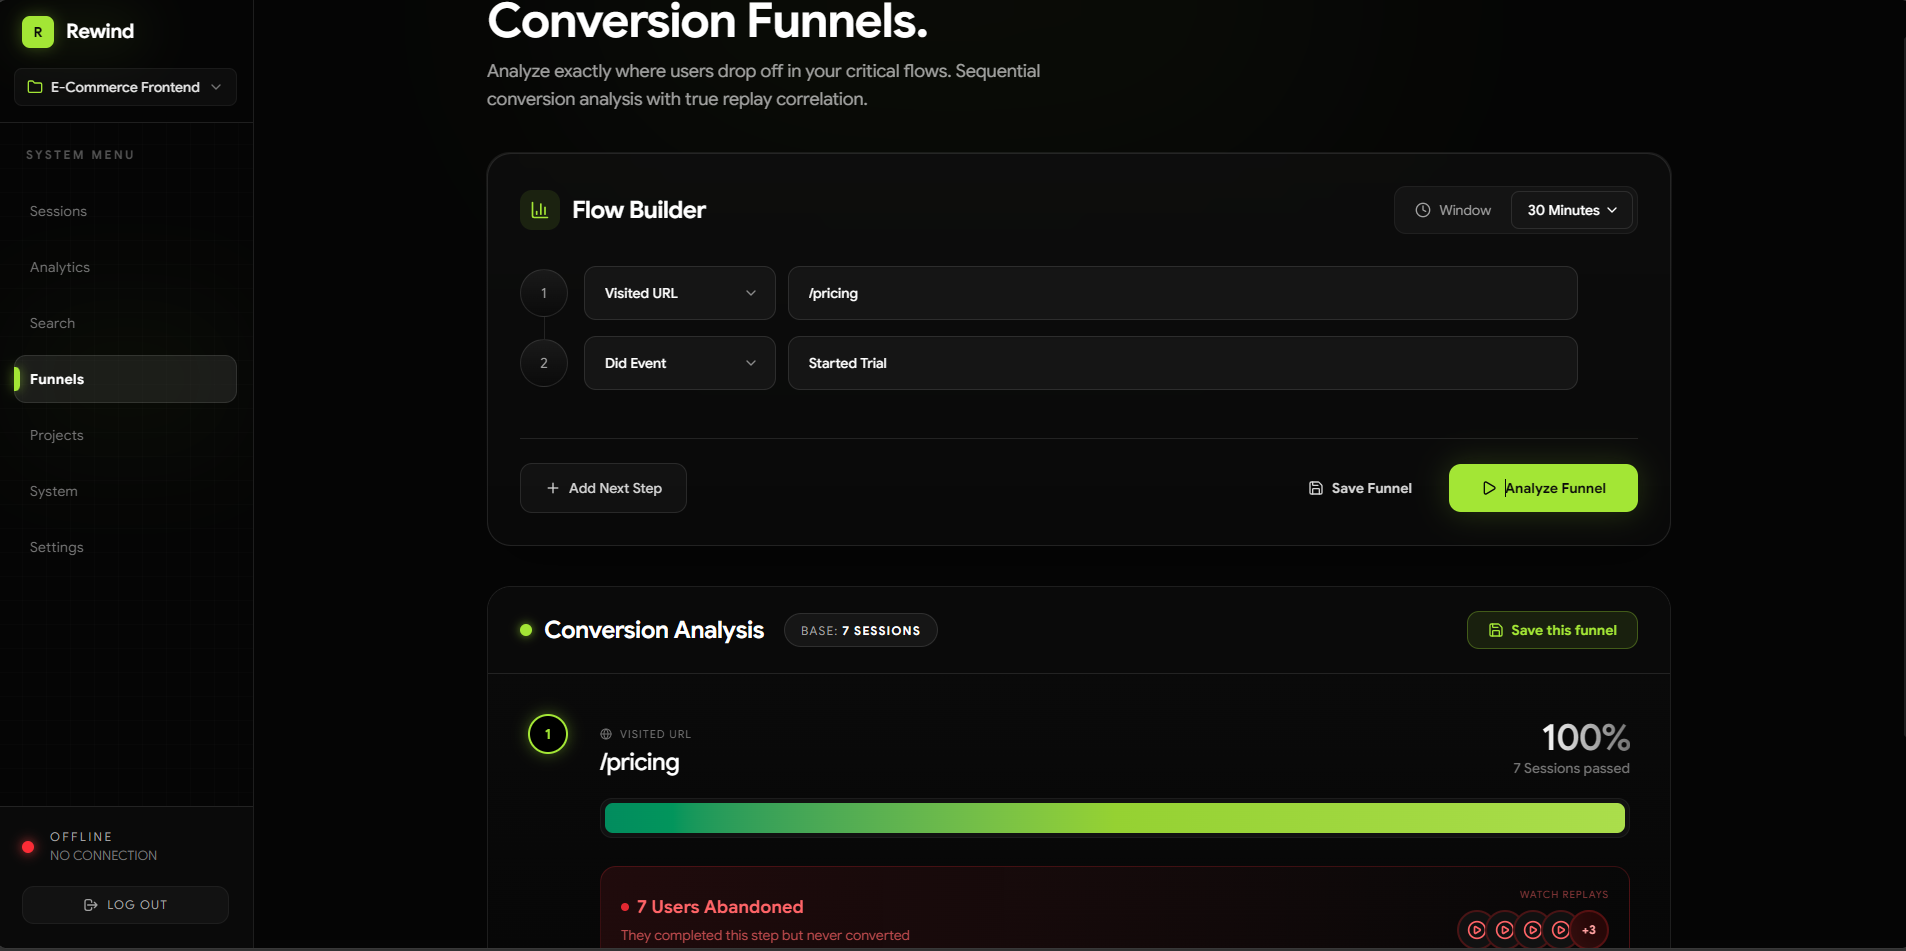
Task: Click Save this funnel button
Action: pyautogui.click(x=1552, y=630)
